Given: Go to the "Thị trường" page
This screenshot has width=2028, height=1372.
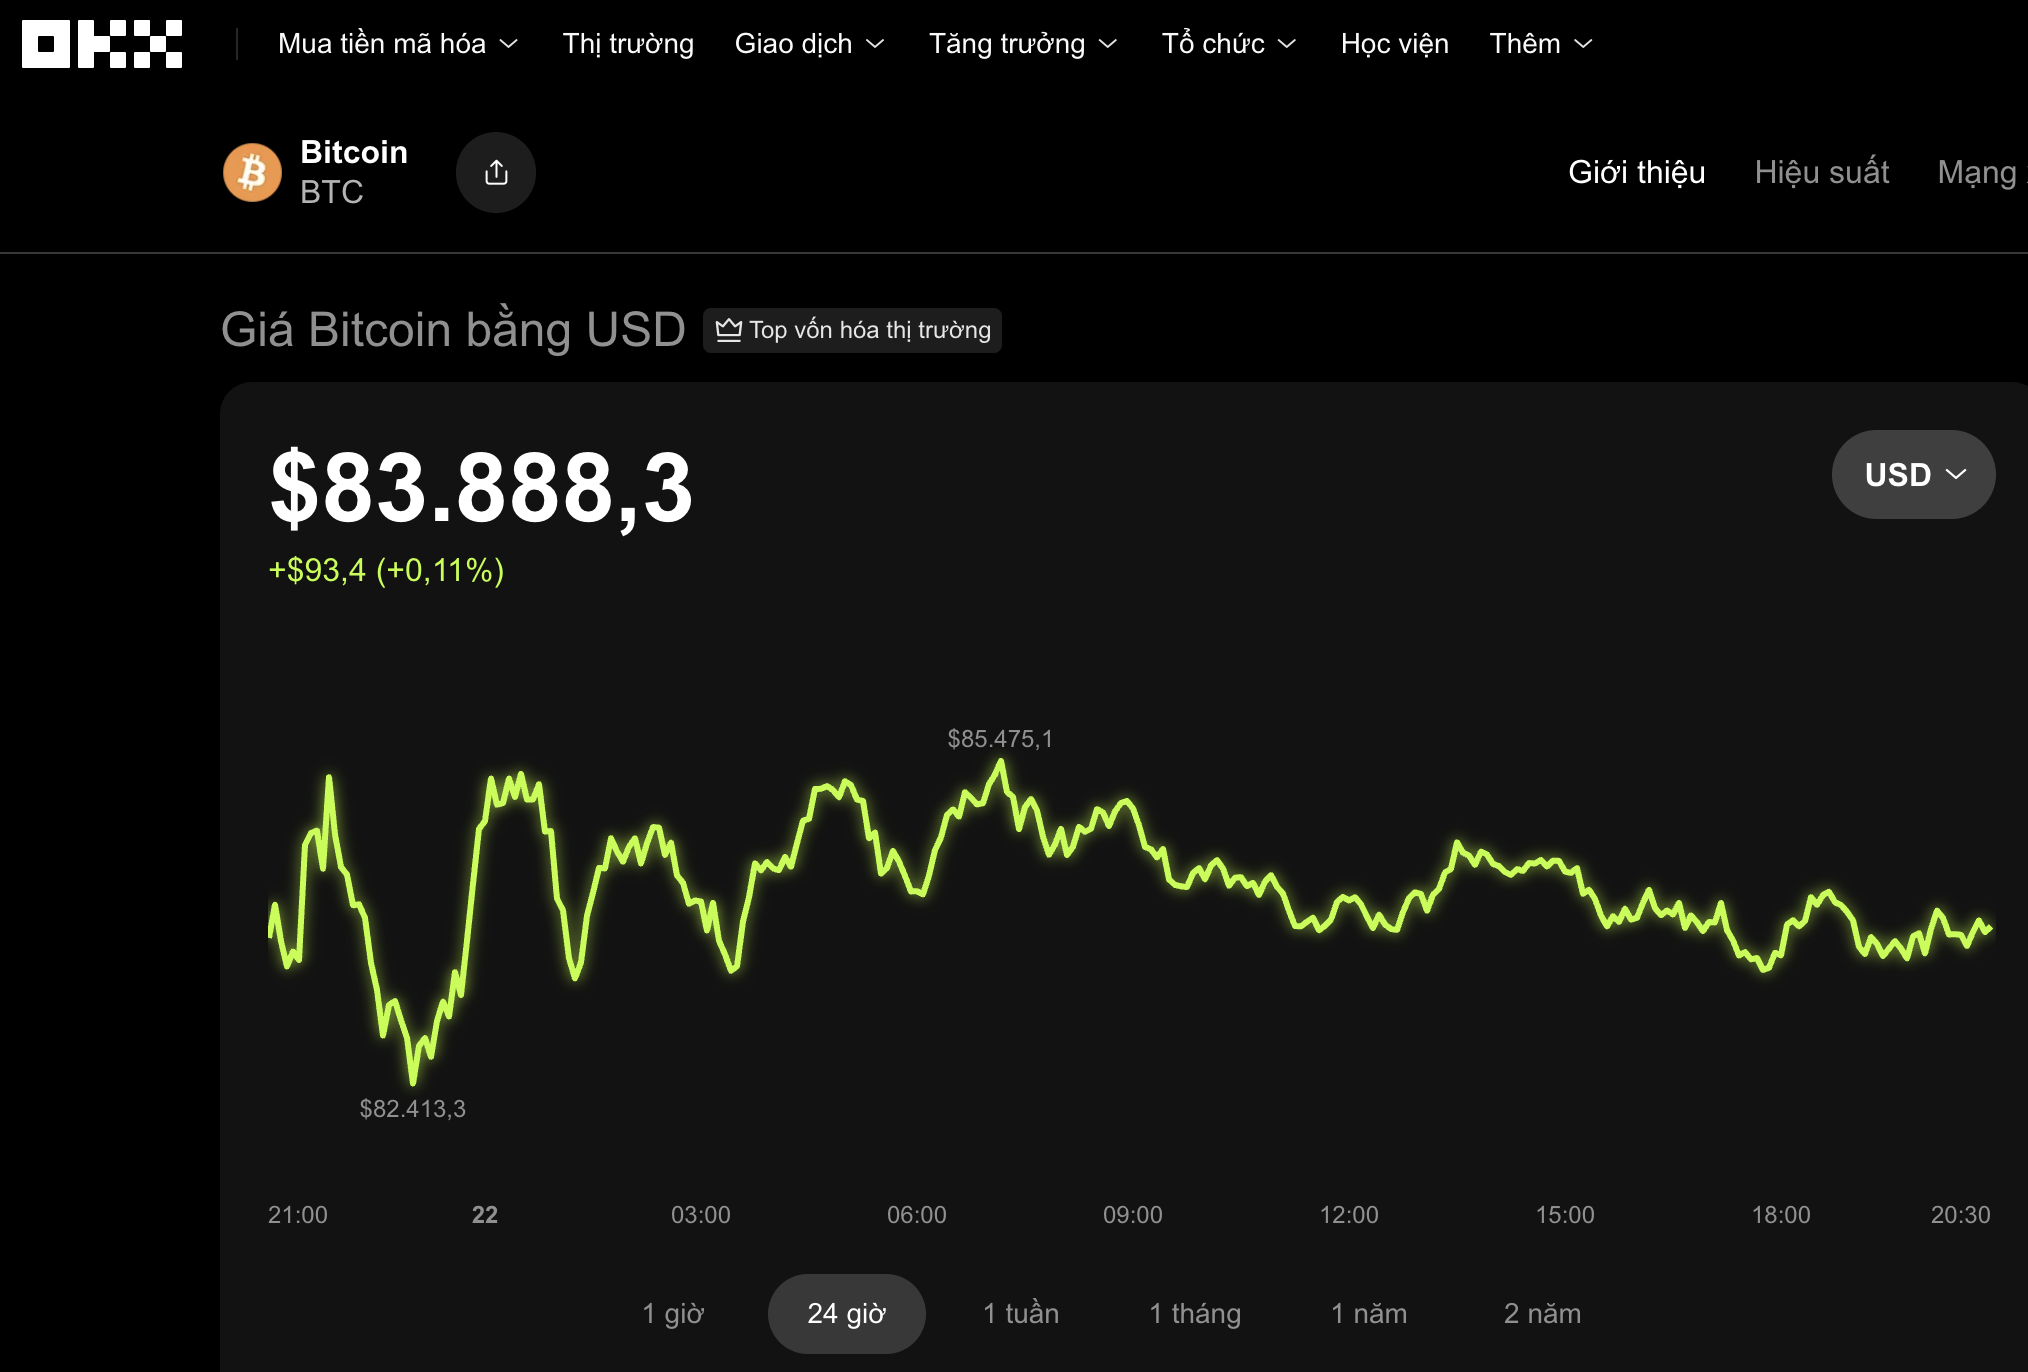Looking at the screenshot, I should pos(628,44).
